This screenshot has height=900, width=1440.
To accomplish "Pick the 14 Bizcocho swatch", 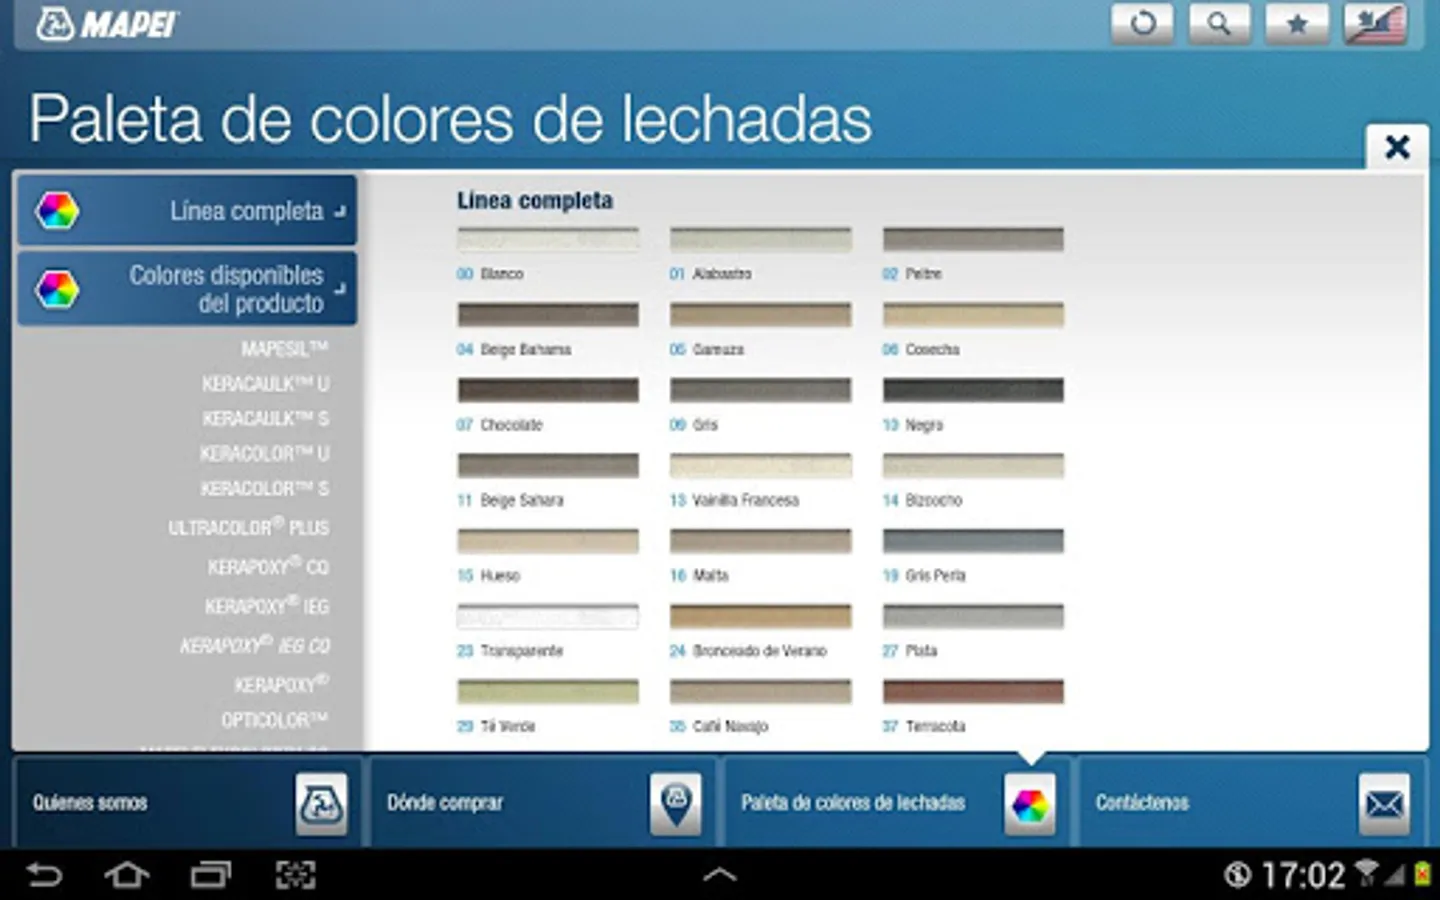I will (x=973, y=465).
